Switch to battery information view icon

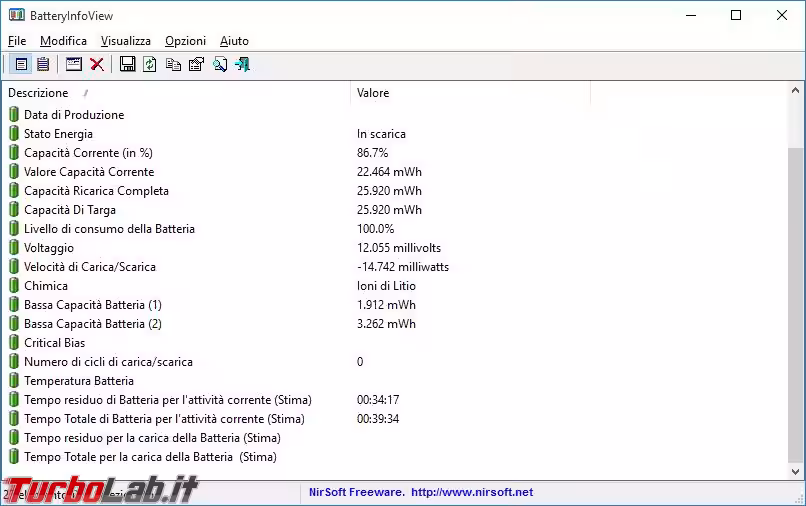[x=21, y=65]
